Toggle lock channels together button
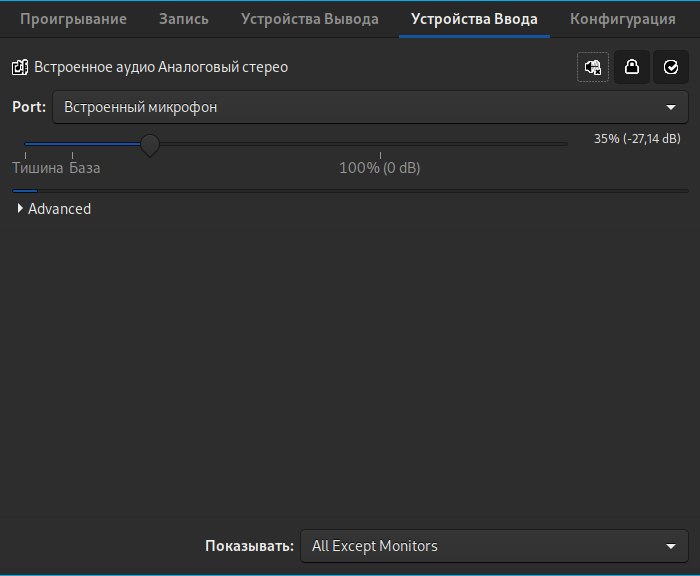The height and width of the screenshot is (576, 700). [x=632, y=67]
